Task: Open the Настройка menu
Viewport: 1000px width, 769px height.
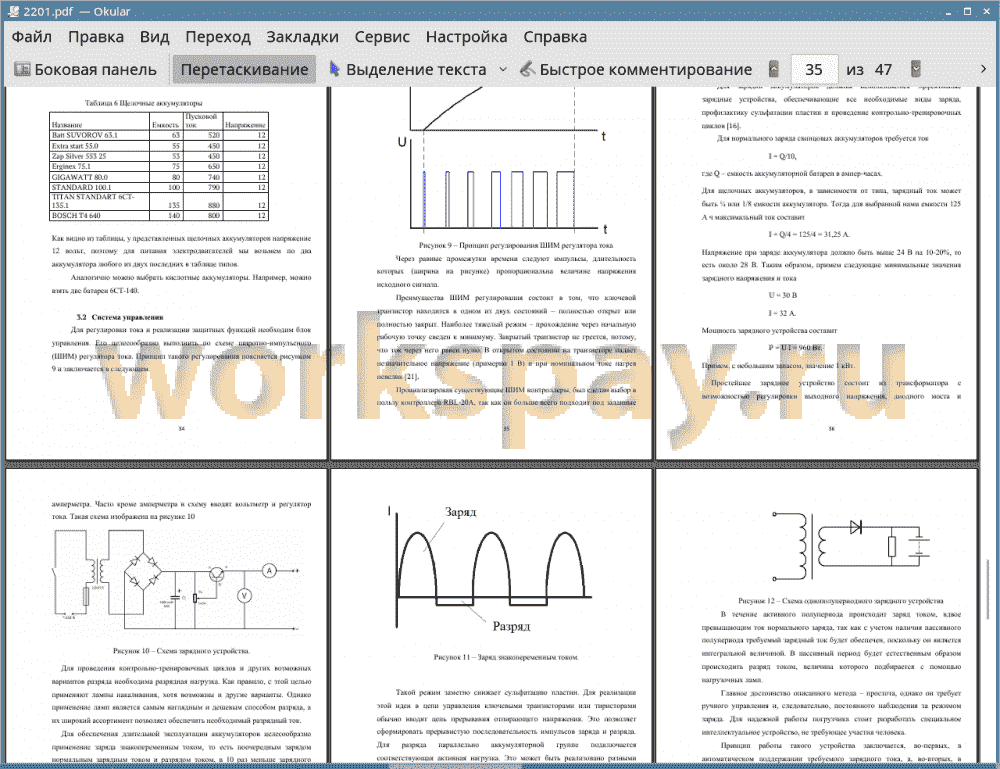Action: (467, 37)
